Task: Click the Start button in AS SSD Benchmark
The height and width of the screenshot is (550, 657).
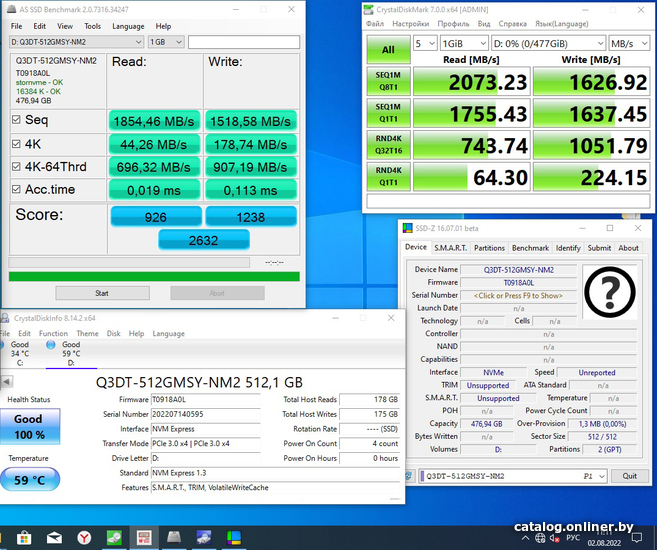Action: pyautogui.click(x=102, y=293)
